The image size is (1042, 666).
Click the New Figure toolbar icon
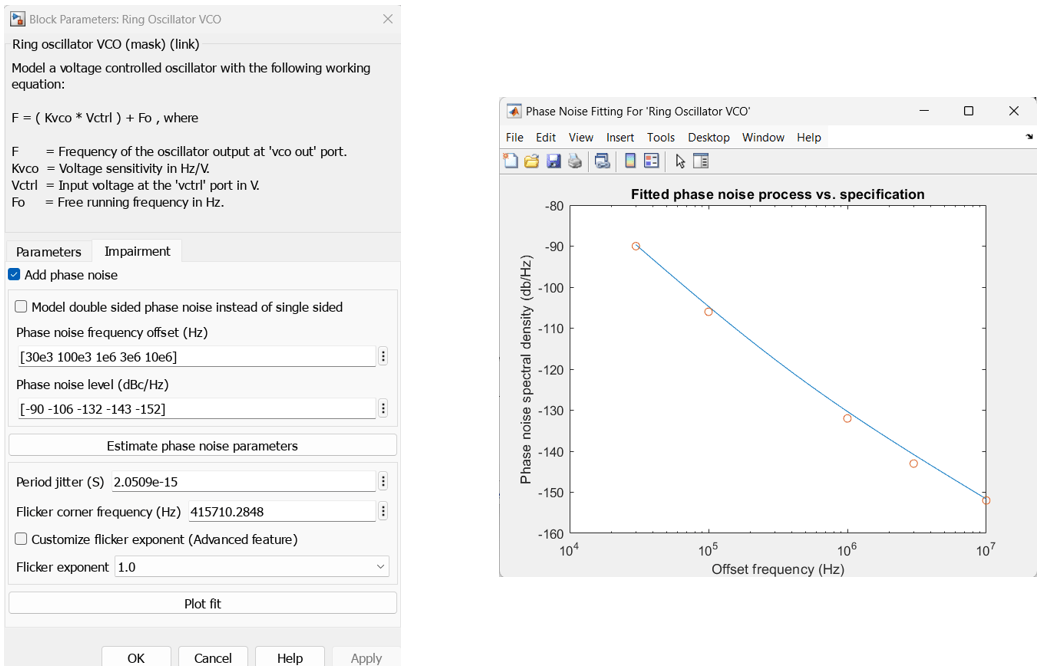click(511, 161)
